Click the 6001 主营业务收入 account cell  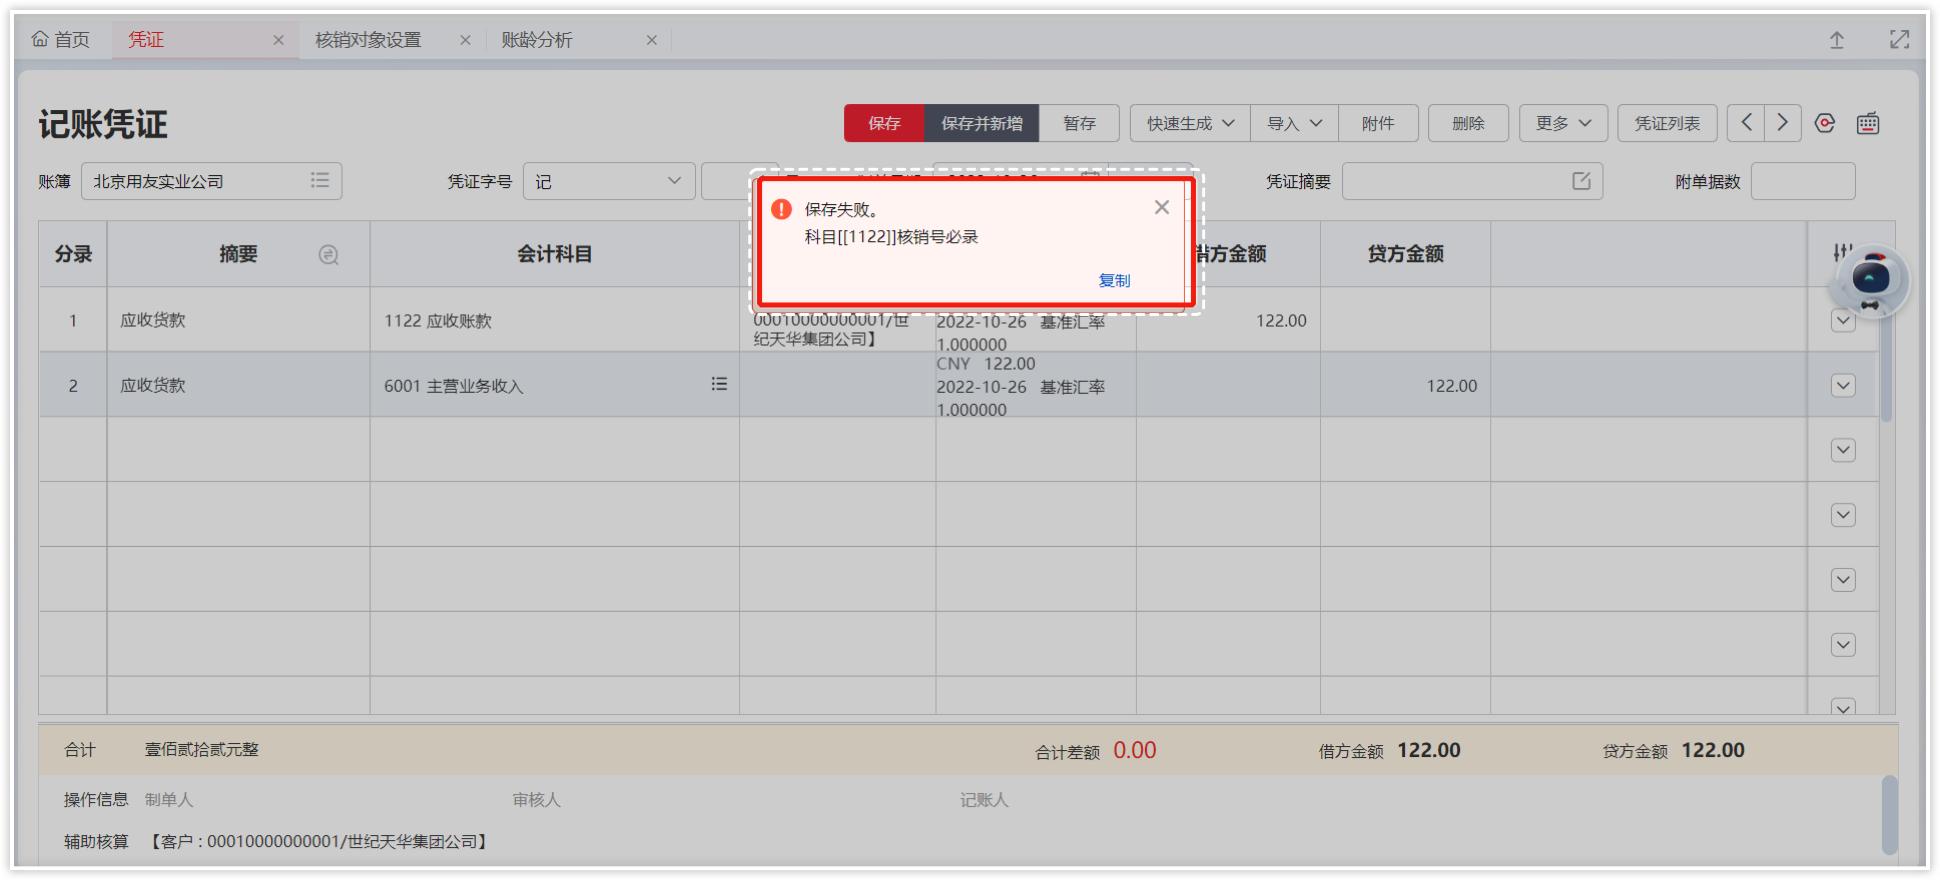point(554,385)
